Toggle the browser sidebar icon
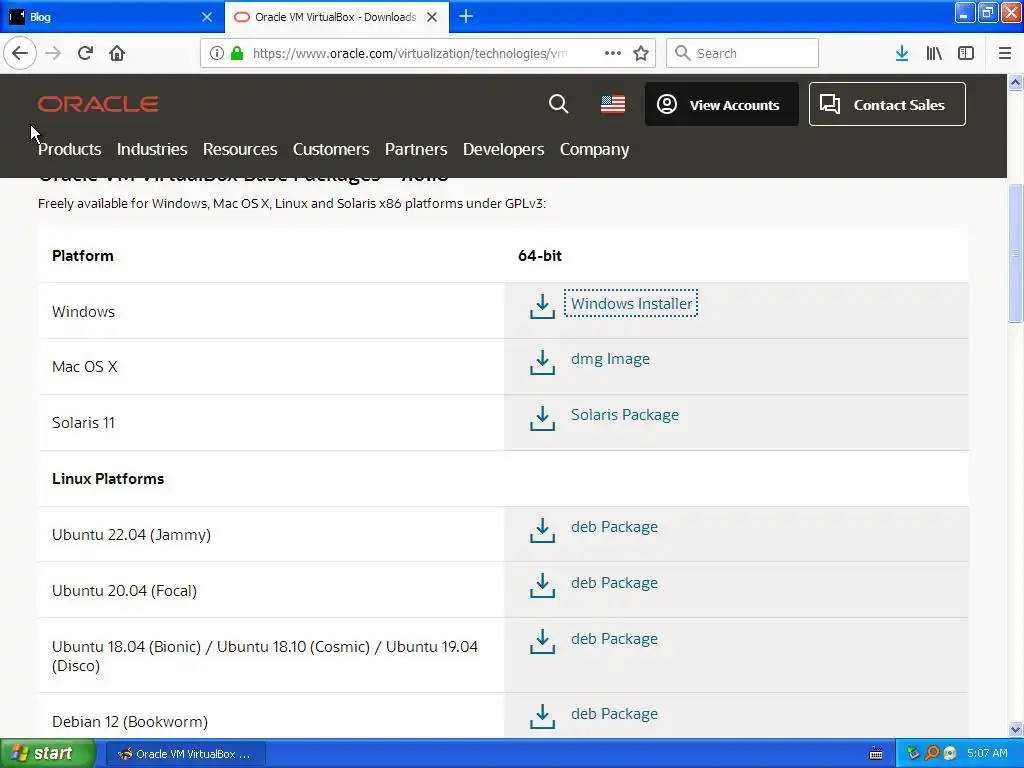The width and height of the screenshot is (1024, 768). click(966, 53)
